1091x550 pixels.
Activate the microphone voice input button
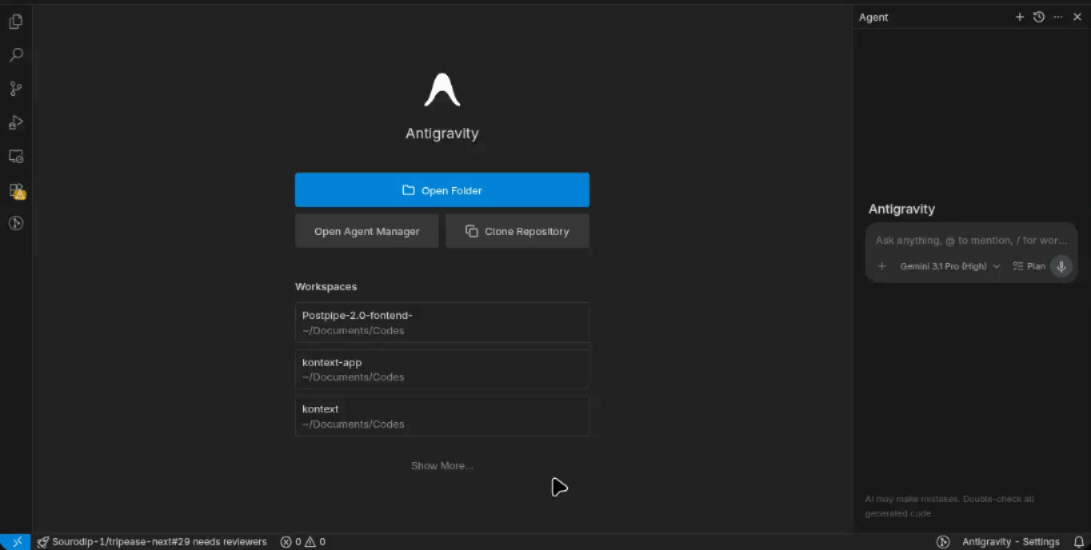(1061, 266)
